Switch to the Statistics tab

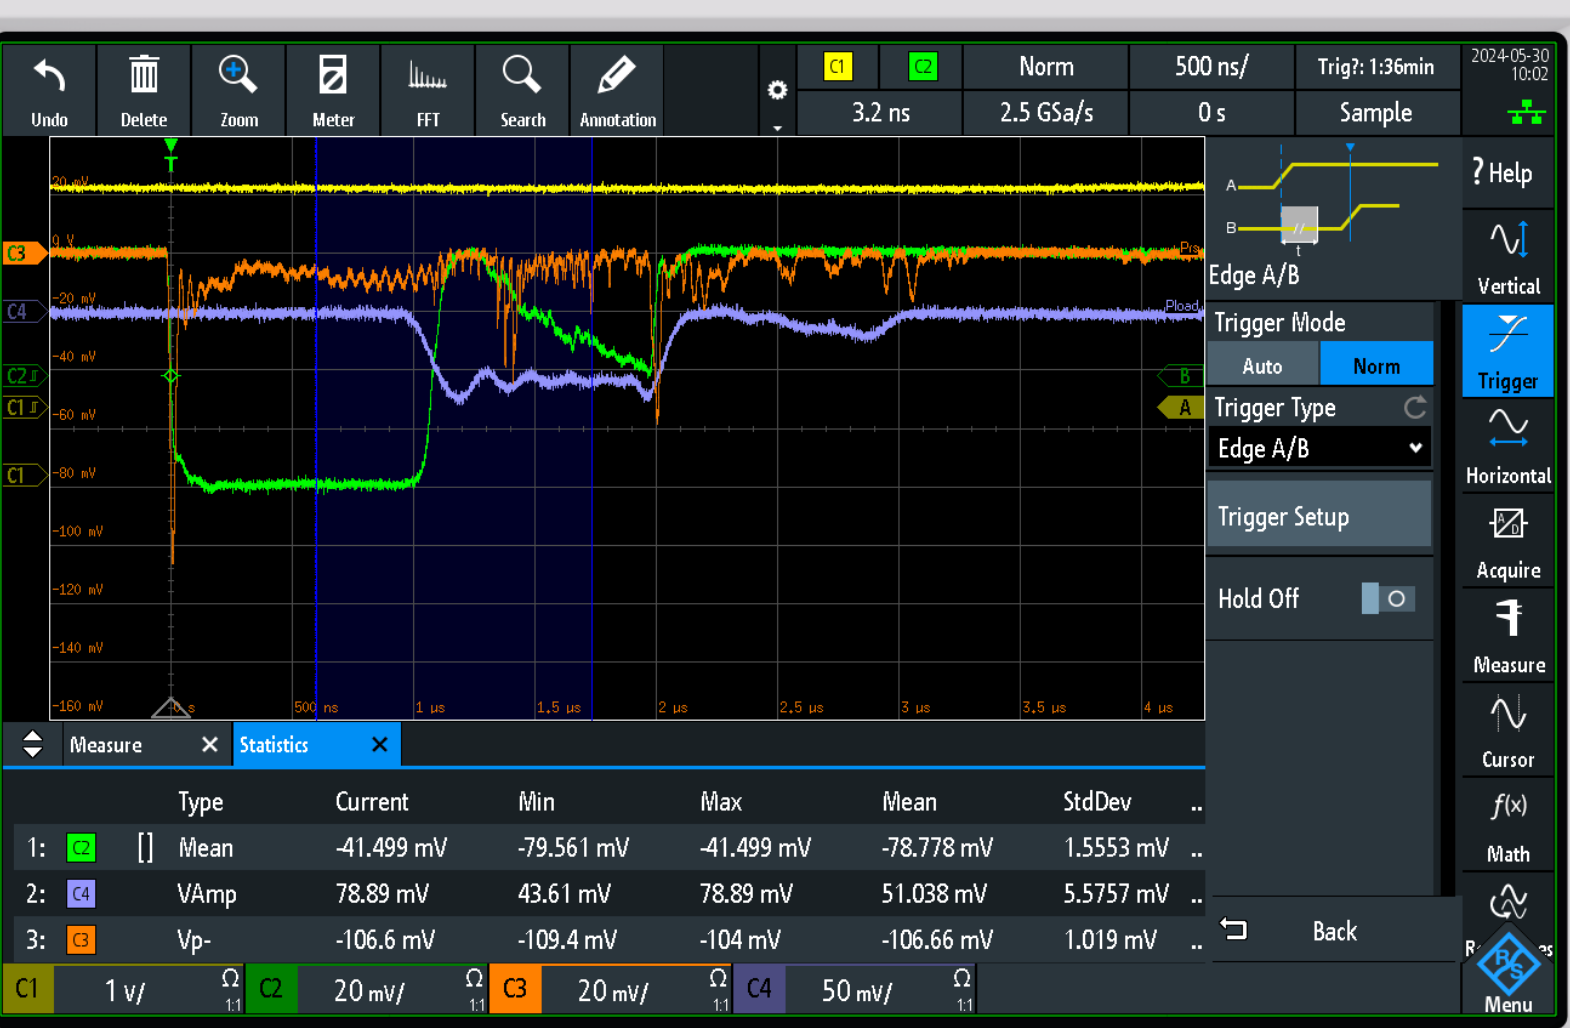click(275, 745)
